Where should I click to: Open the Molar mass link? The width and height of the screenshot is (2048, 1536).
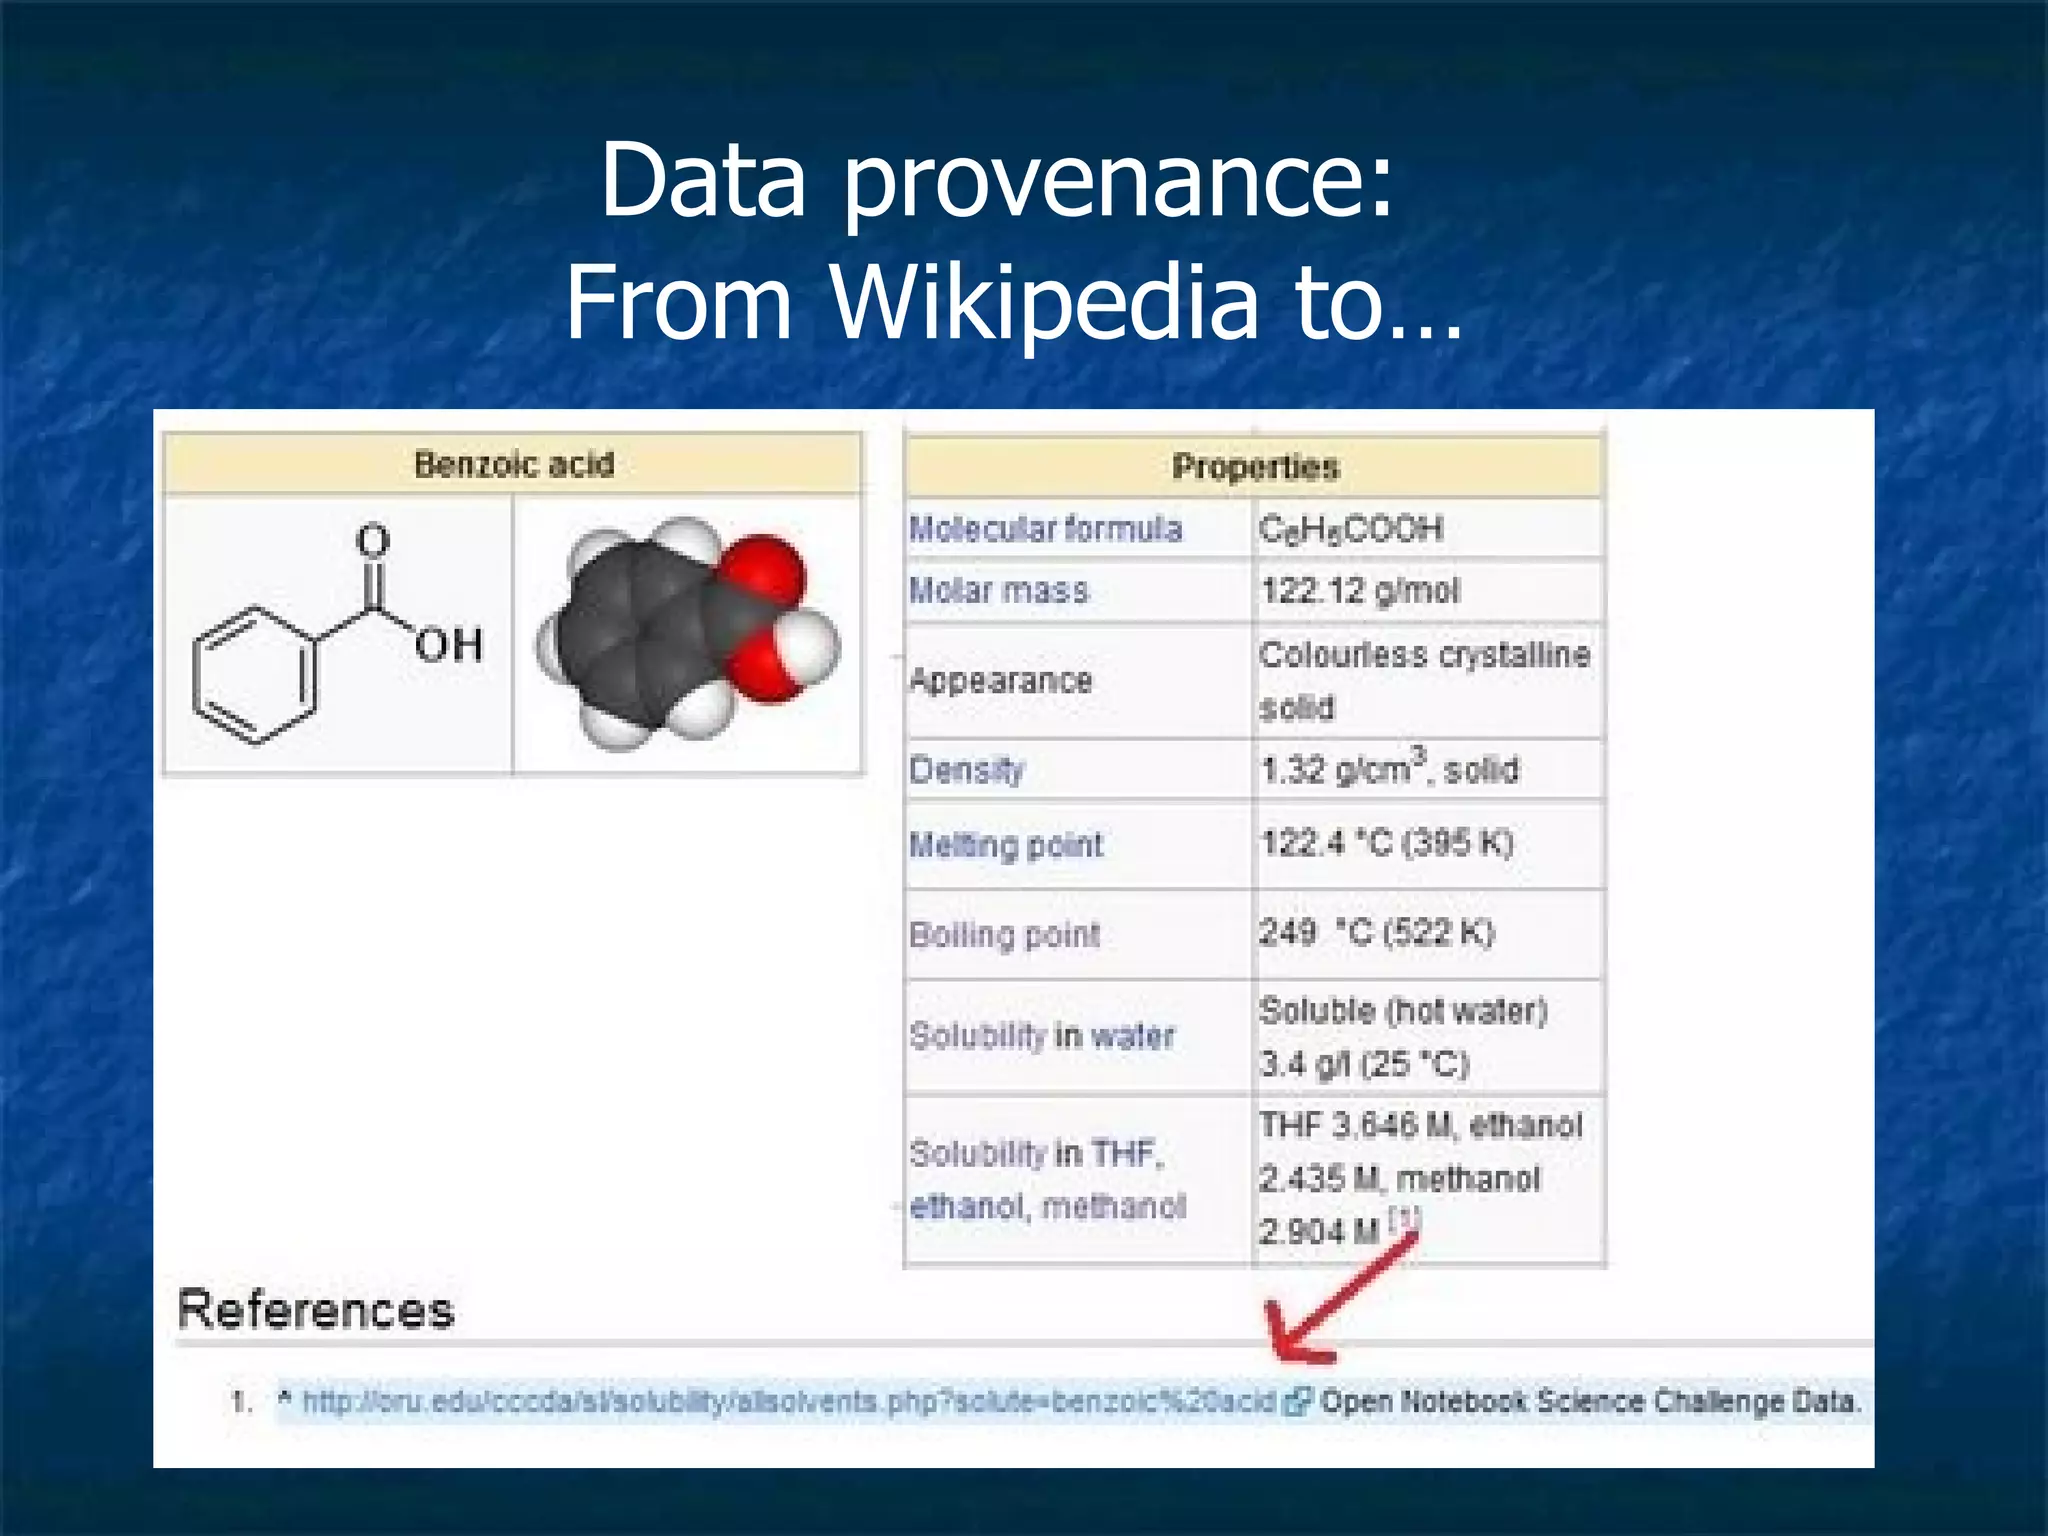998,590
